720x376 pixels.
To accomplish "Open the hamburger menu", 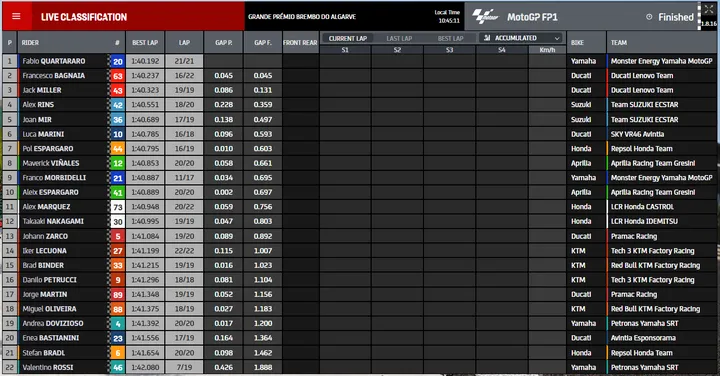I will click(x=16, y=17).
